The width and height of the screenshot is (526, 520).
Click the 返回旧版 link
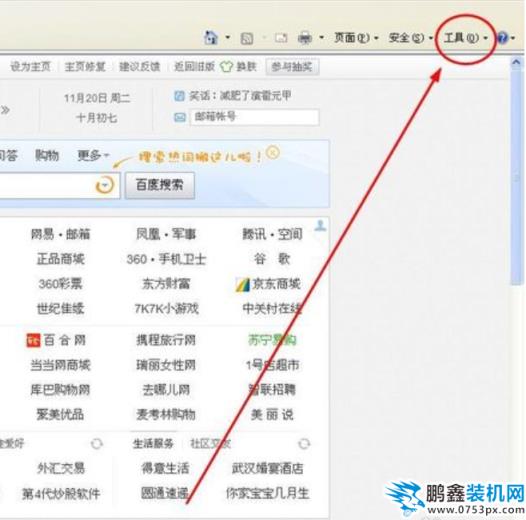click(x=194, y=66)
